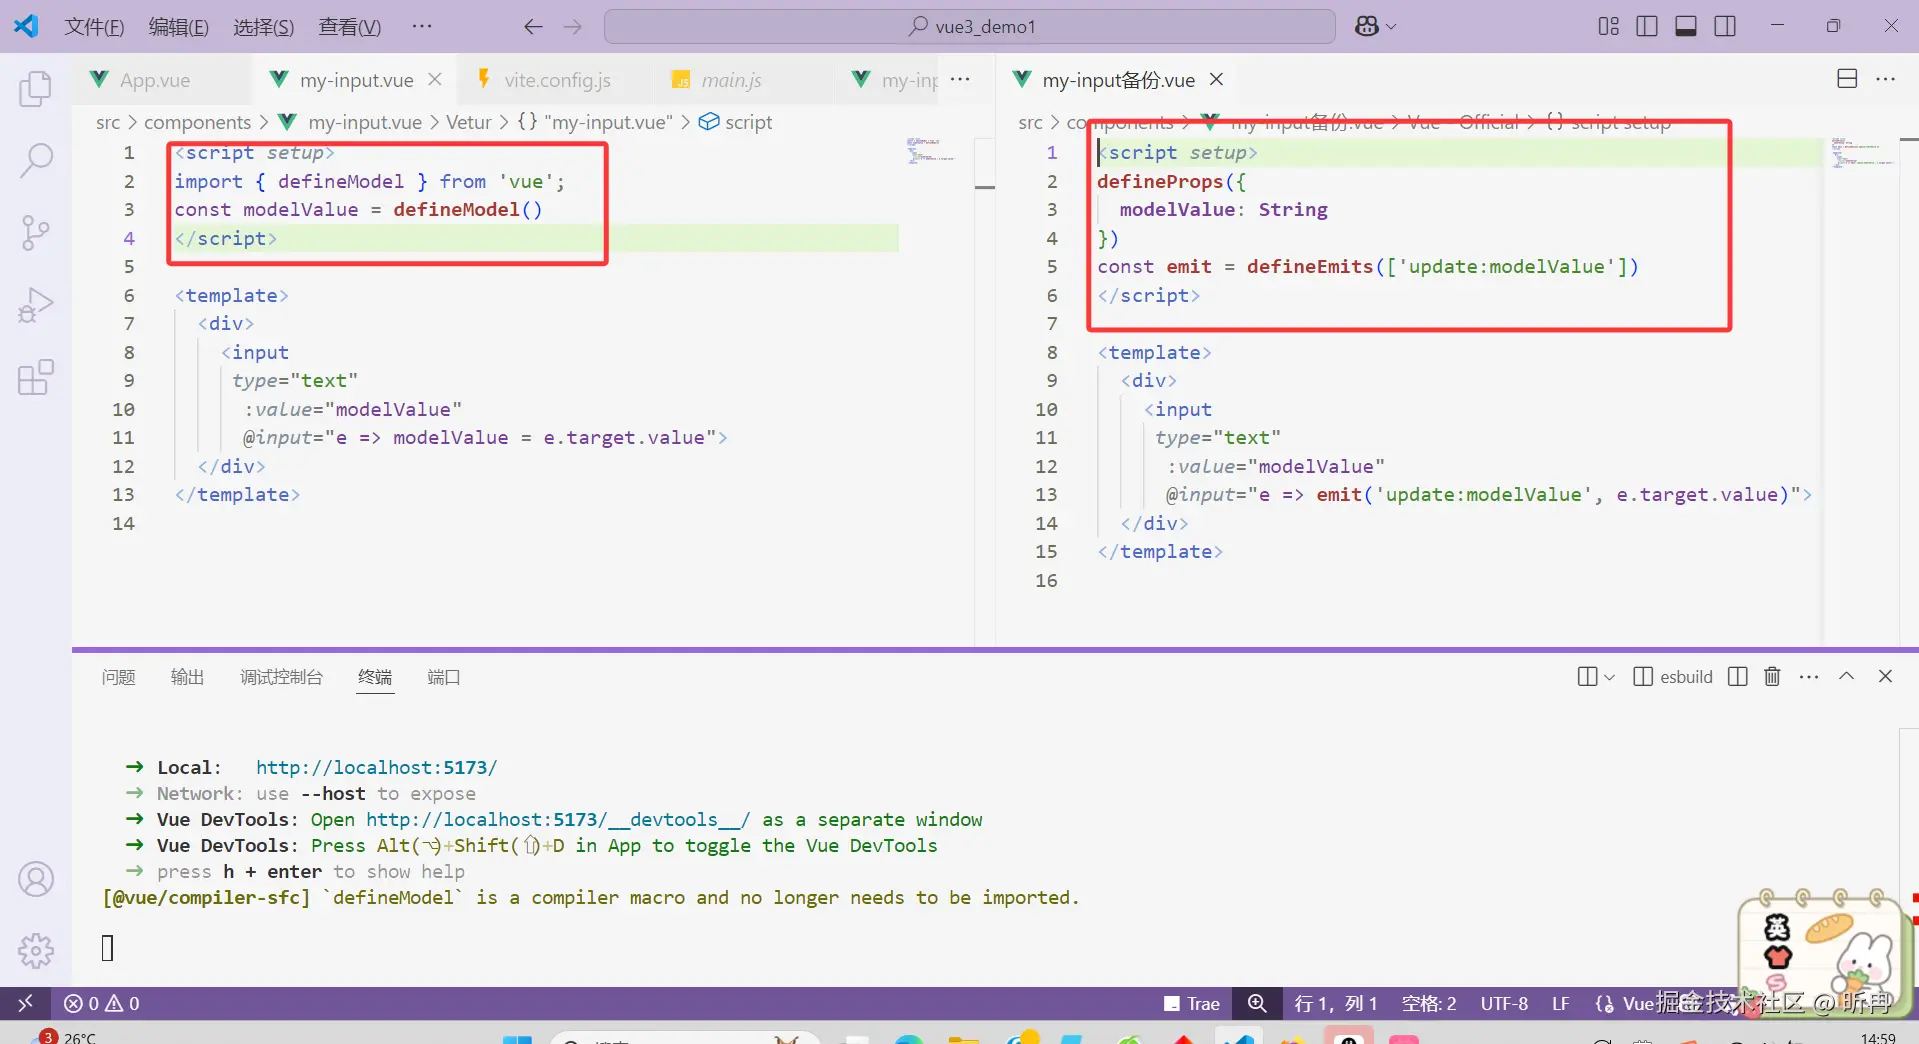Open the Manage gear menu
Viewport: 1919px width, 1044px height.
click(36, 950)
